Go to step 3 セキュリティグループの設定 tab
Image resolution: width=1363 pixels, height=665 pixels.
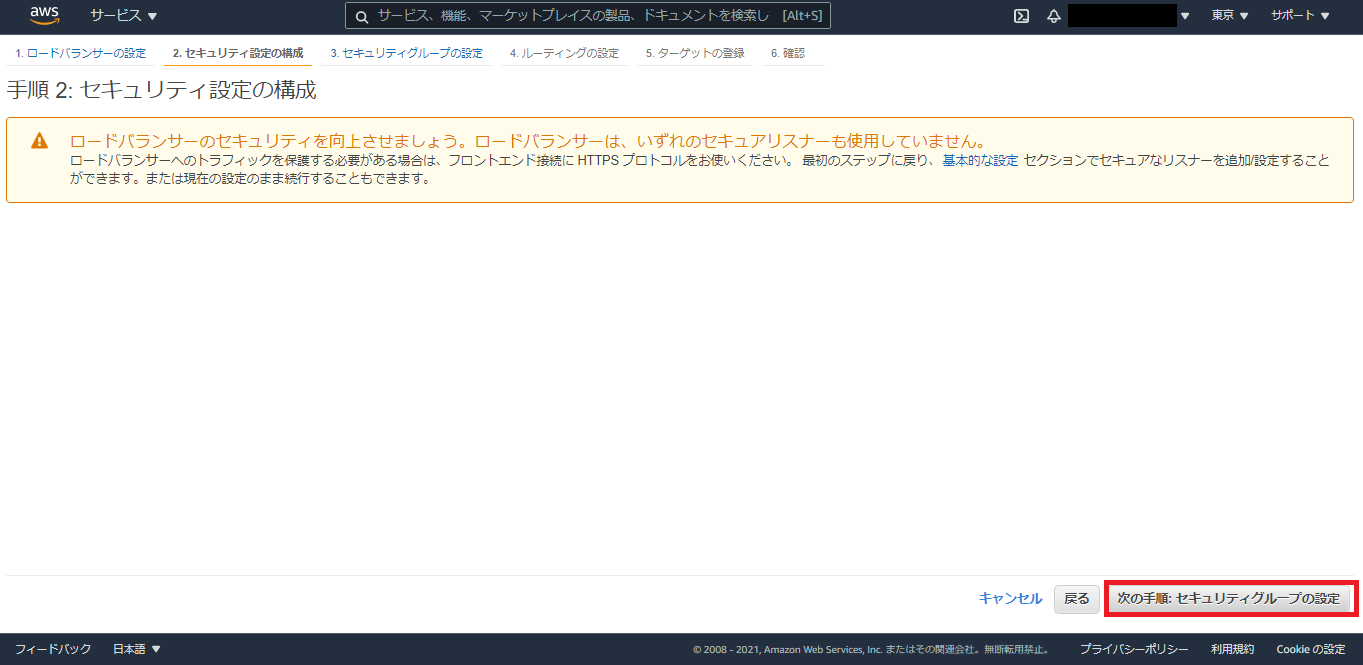click(x=406, y=53)
